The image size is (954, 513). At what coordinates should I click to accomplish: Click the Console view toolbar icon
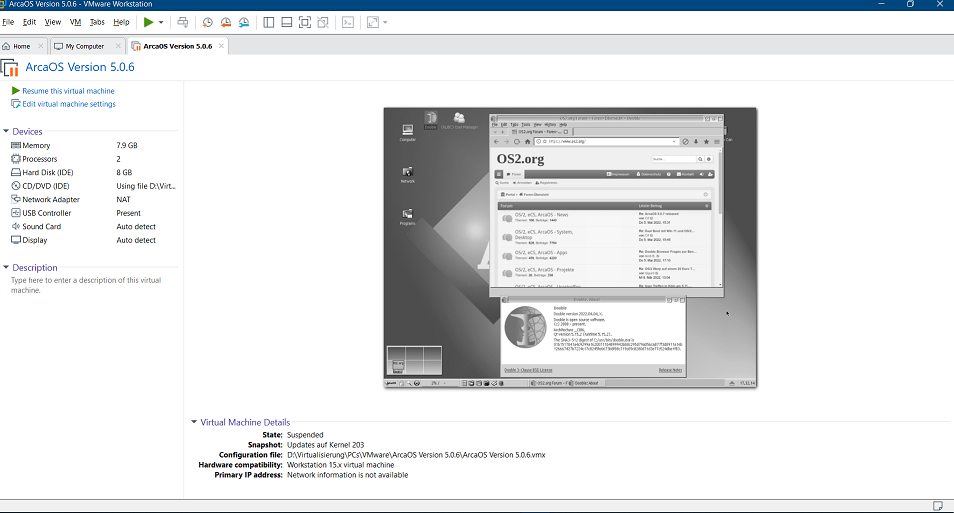[x=348, y=23]
